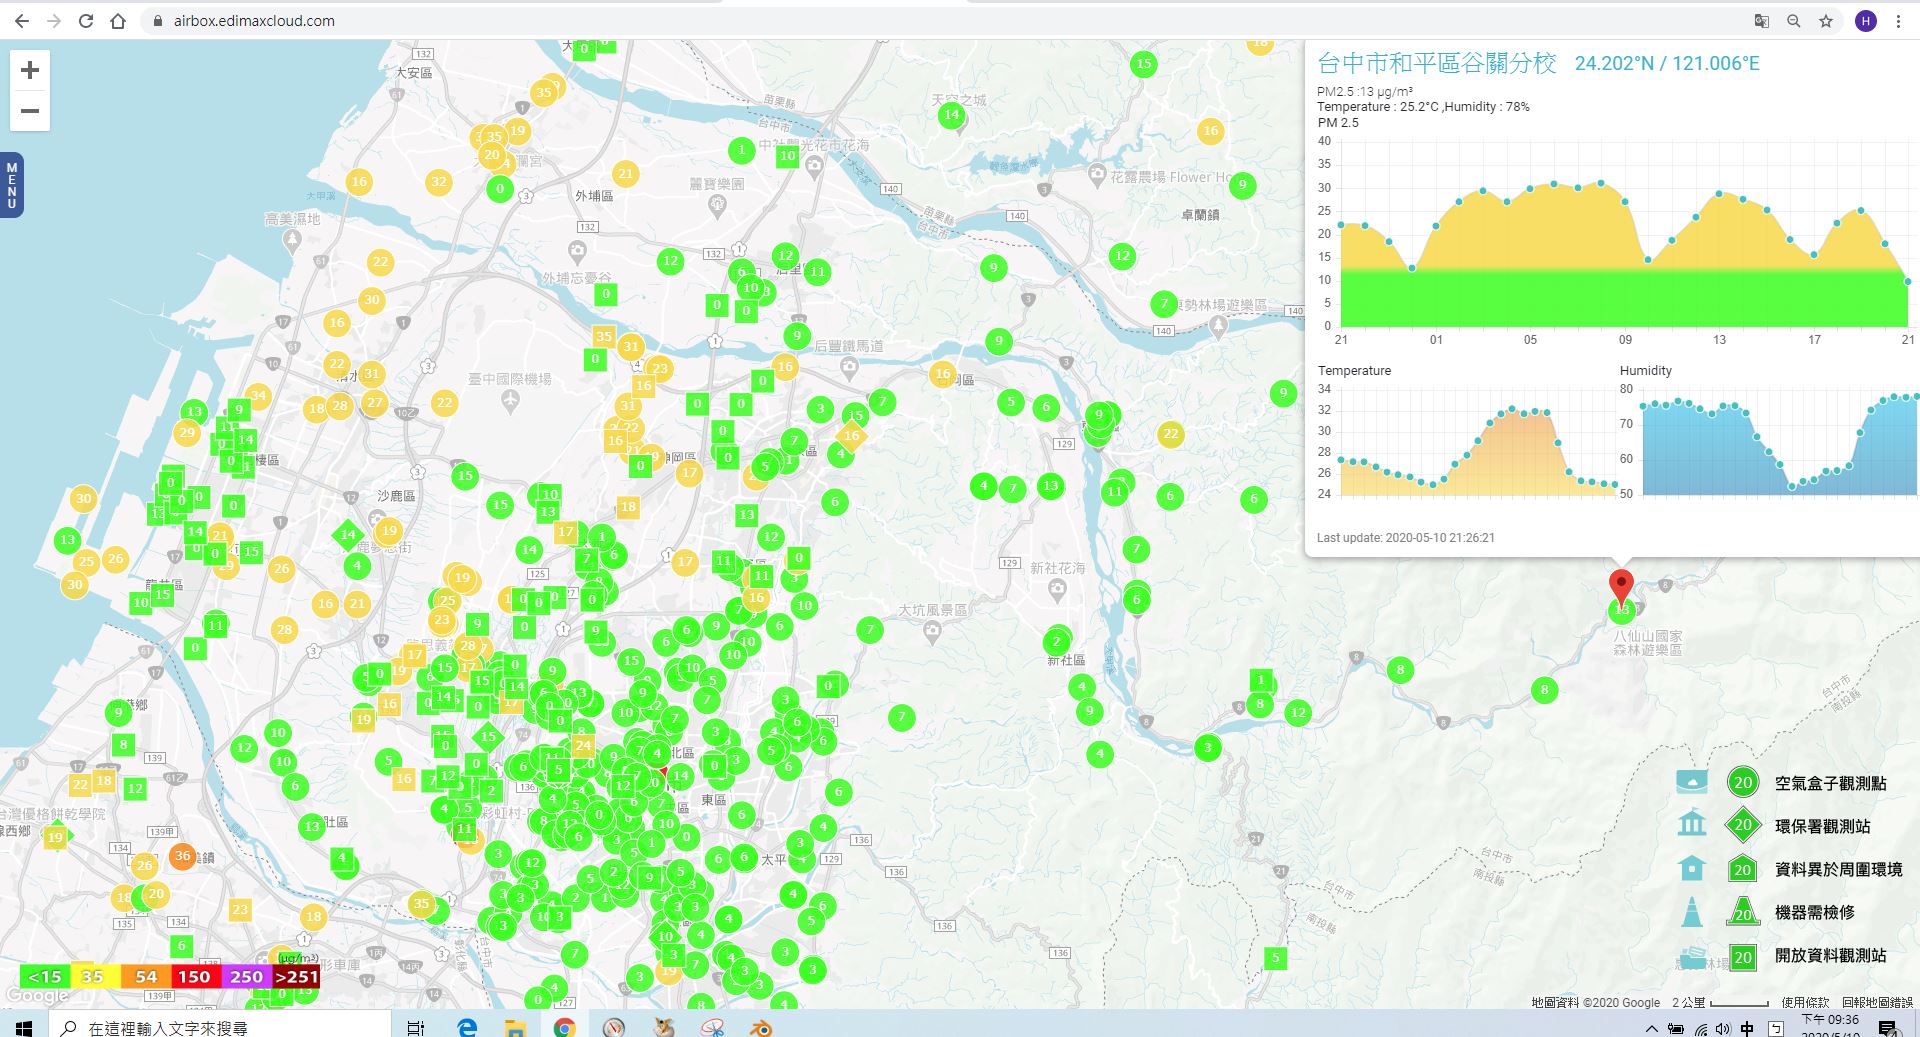Viewport: 1920px width, 1037px height.
Task: Click the <15 green color legend swatch
Action: [45, 977]
